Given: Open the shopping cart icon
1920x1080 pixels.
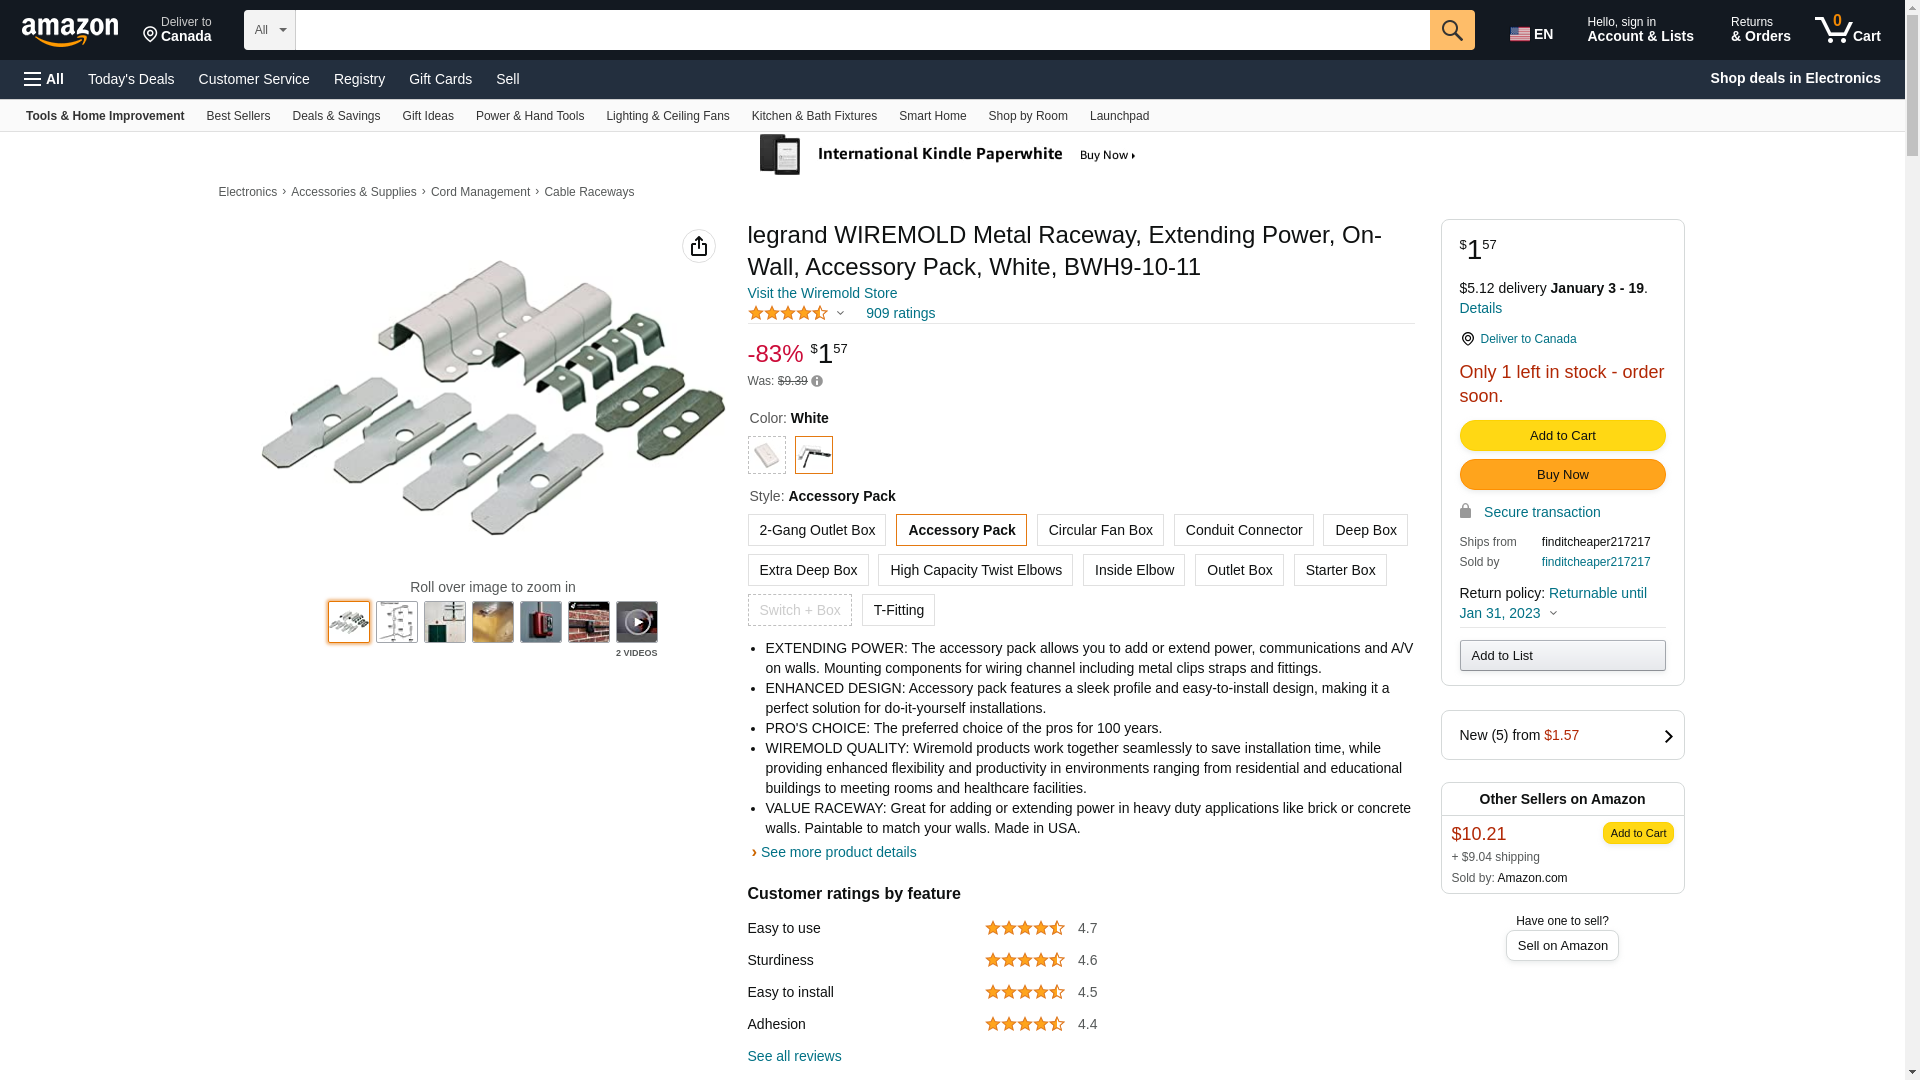Looking at the screenshot, I should pyautogui.click(x=1847, y=30).
